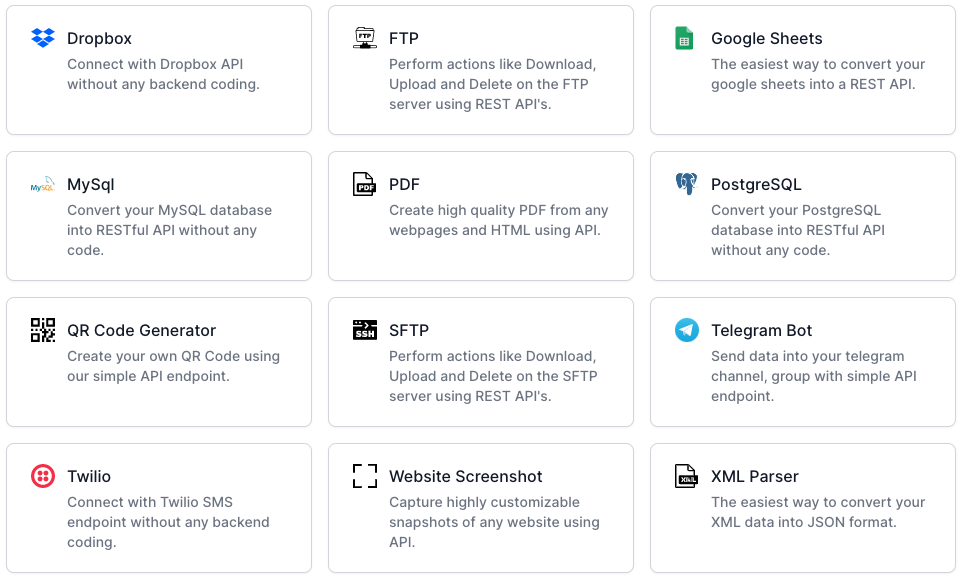Click the Dropbox logo icon
The width and height of the screenshot is (963, 580).
tap(43, 38)
